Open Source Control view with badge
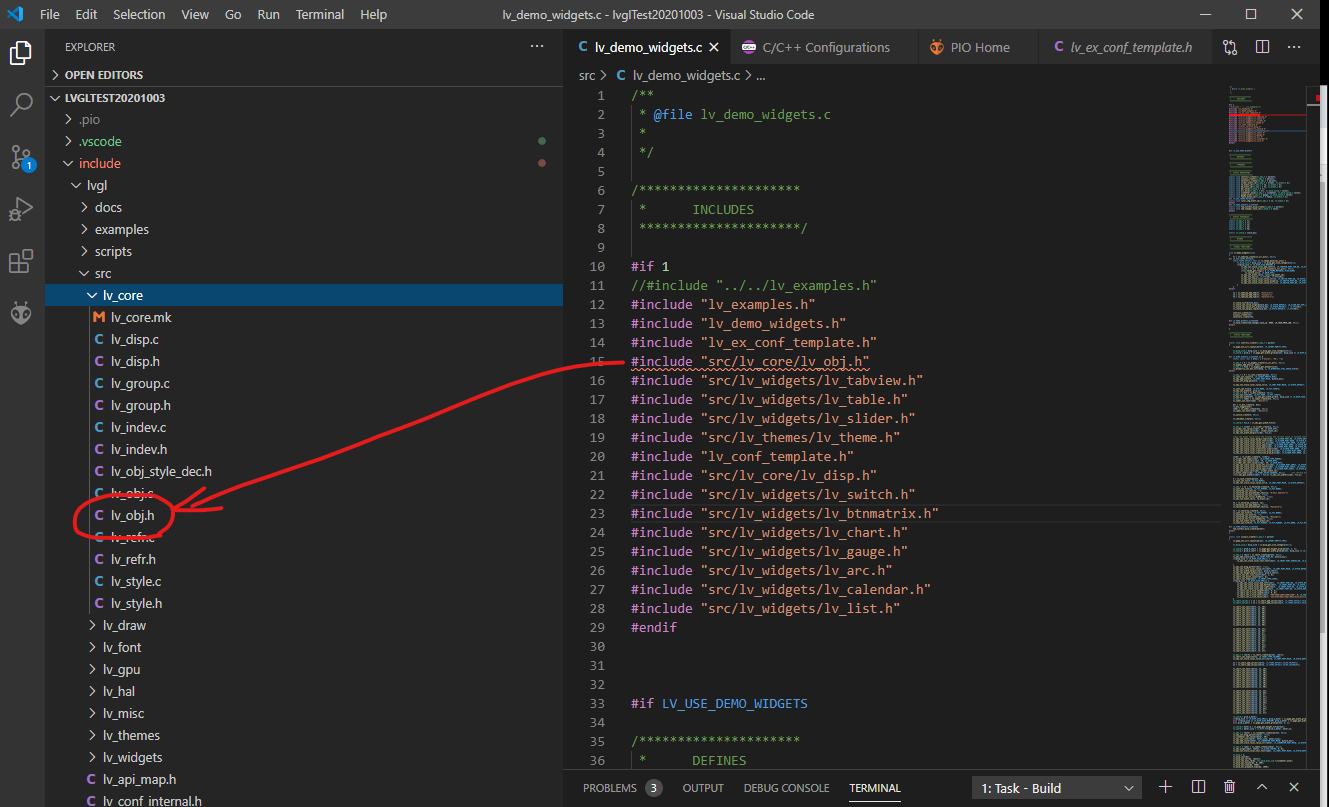 [x=21, y=157]
